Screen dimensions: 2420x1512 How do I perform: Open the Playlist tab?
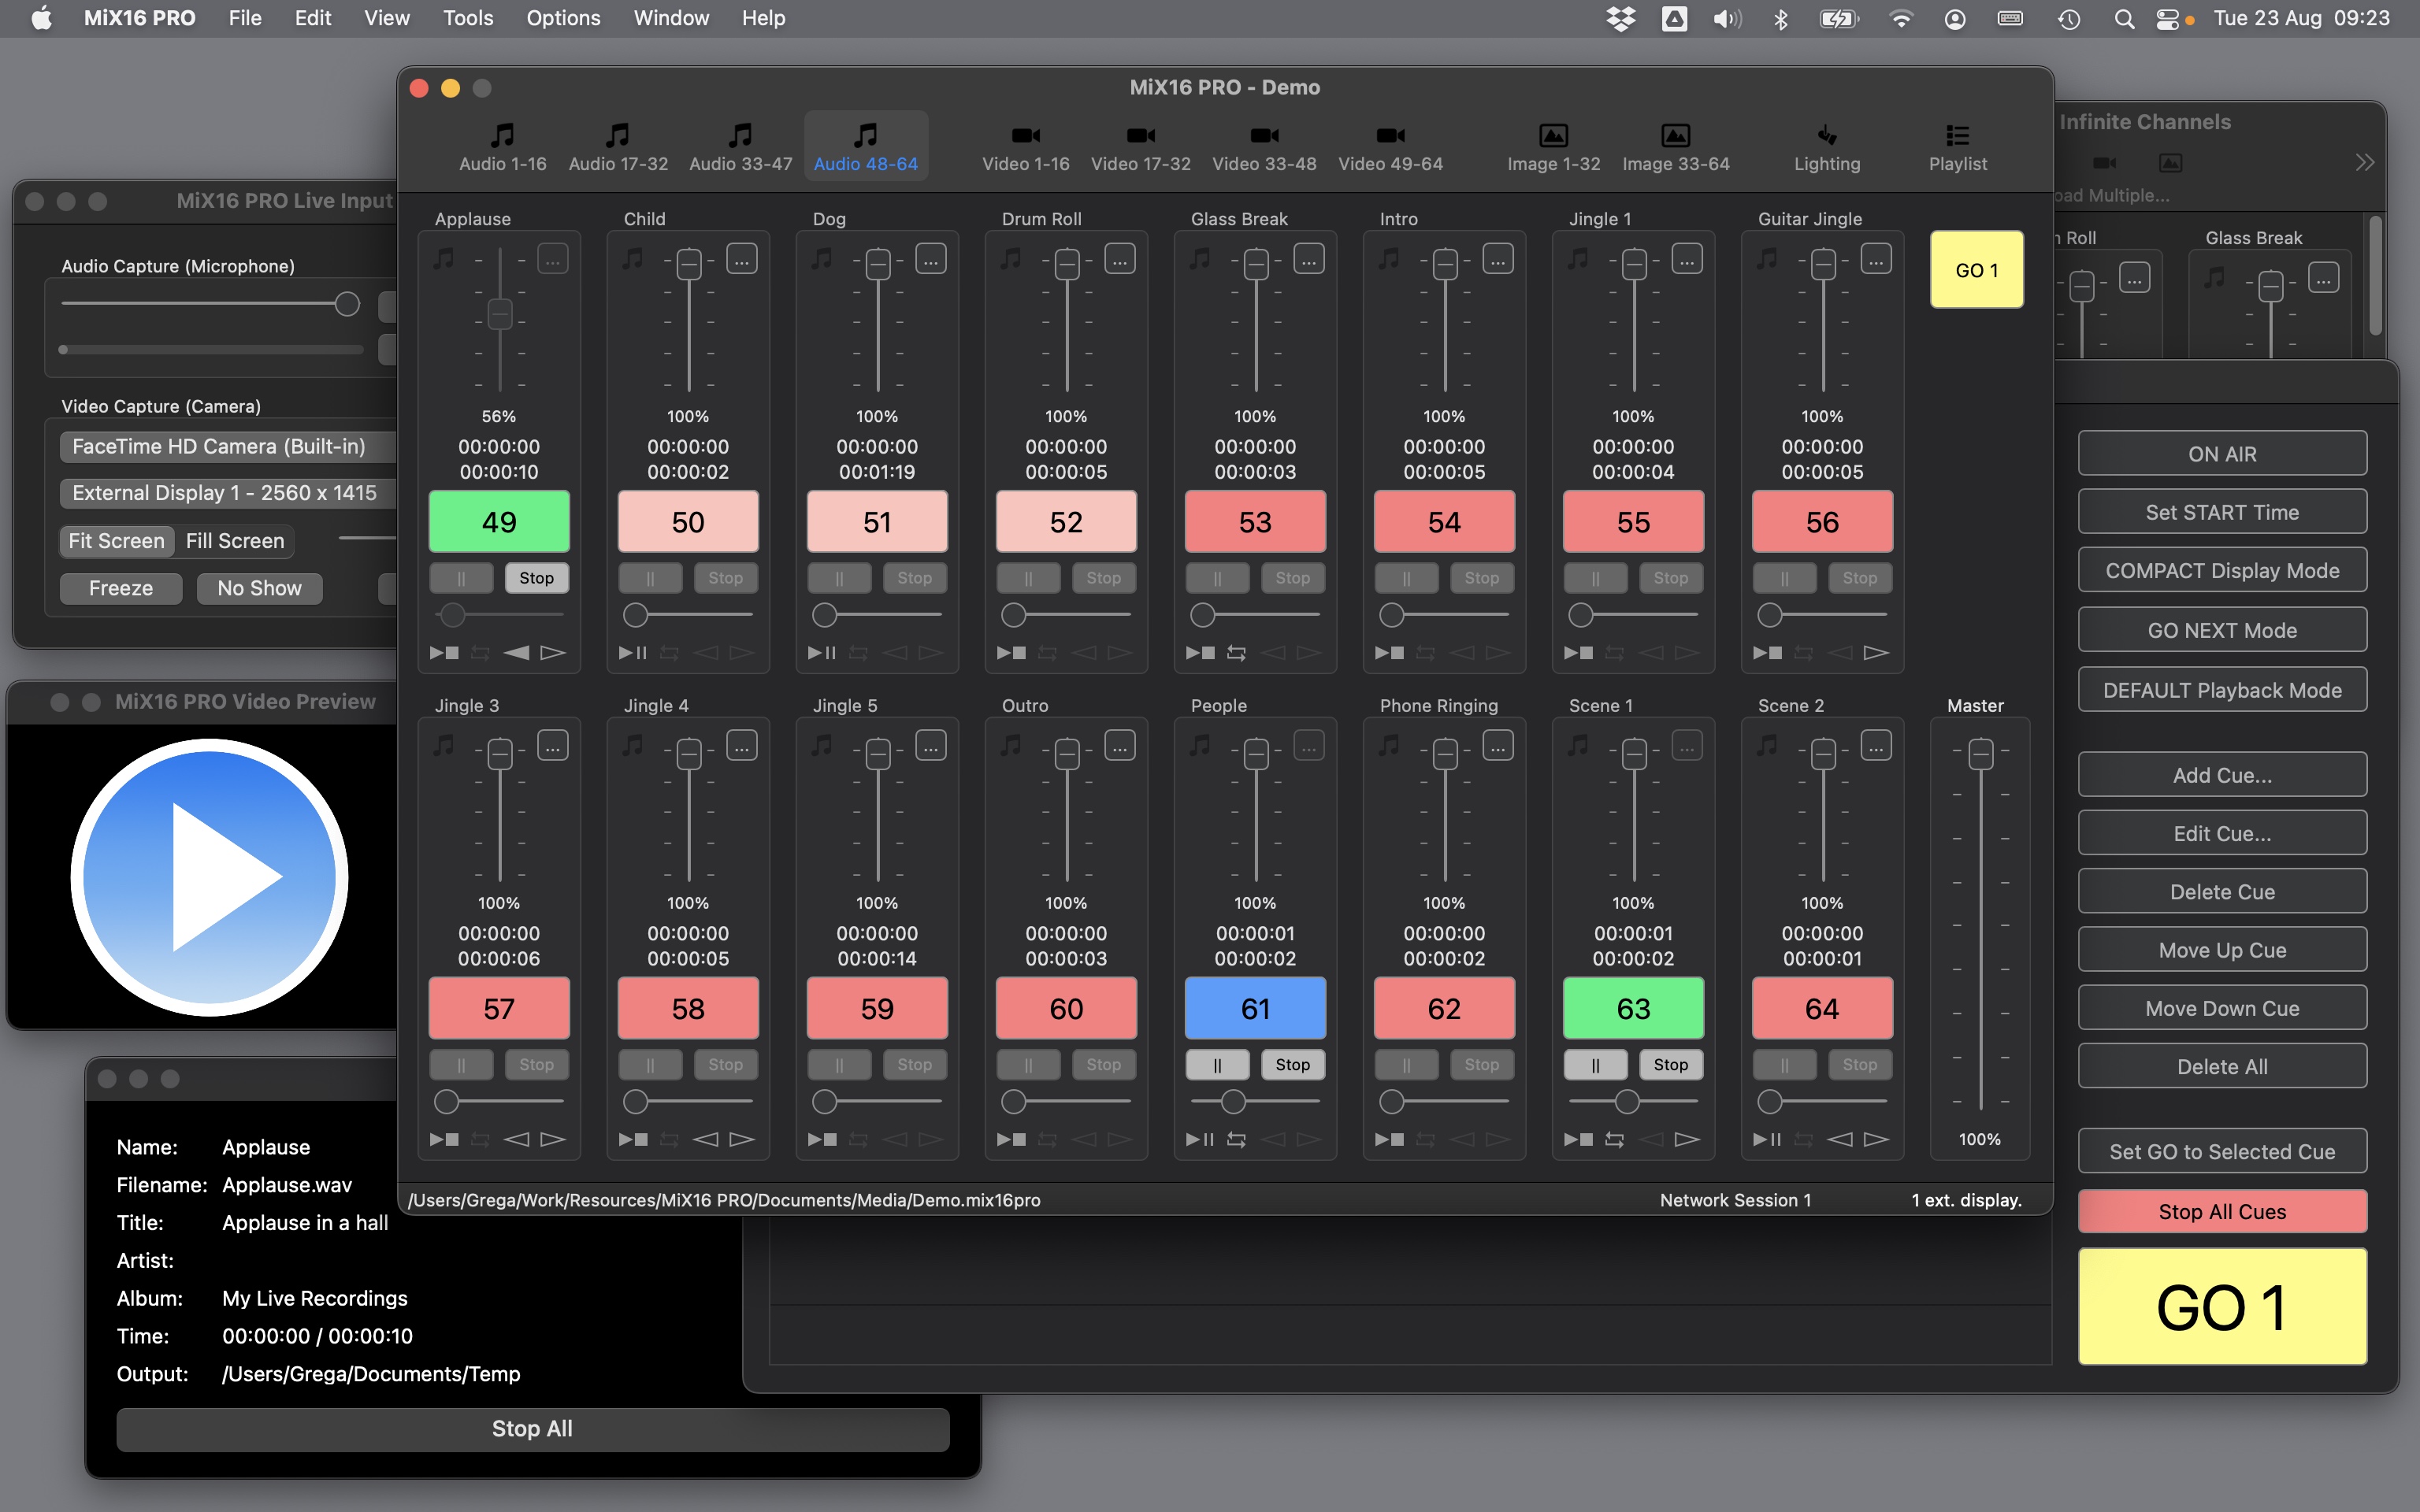pos(1957,146)
